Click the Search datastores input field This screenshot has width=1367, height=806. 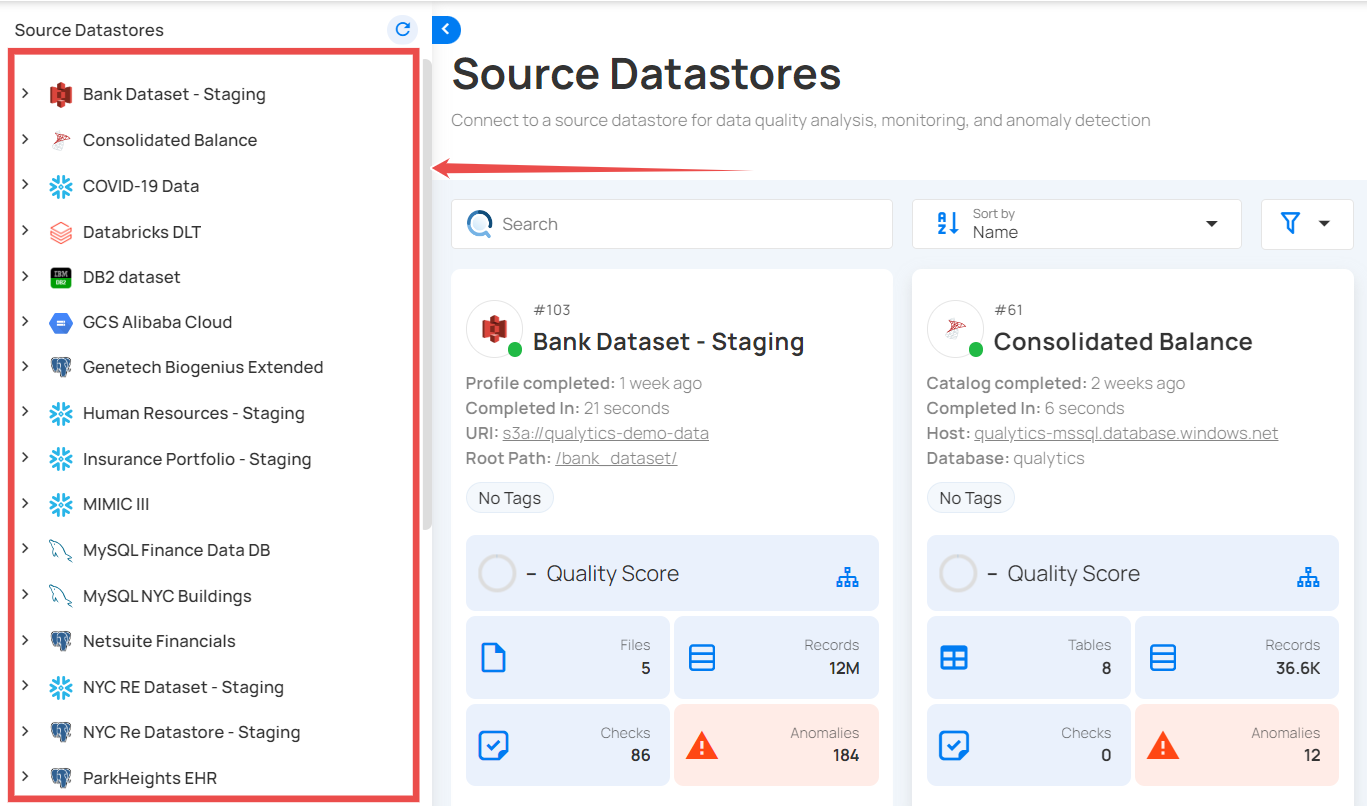pos(672,224)
